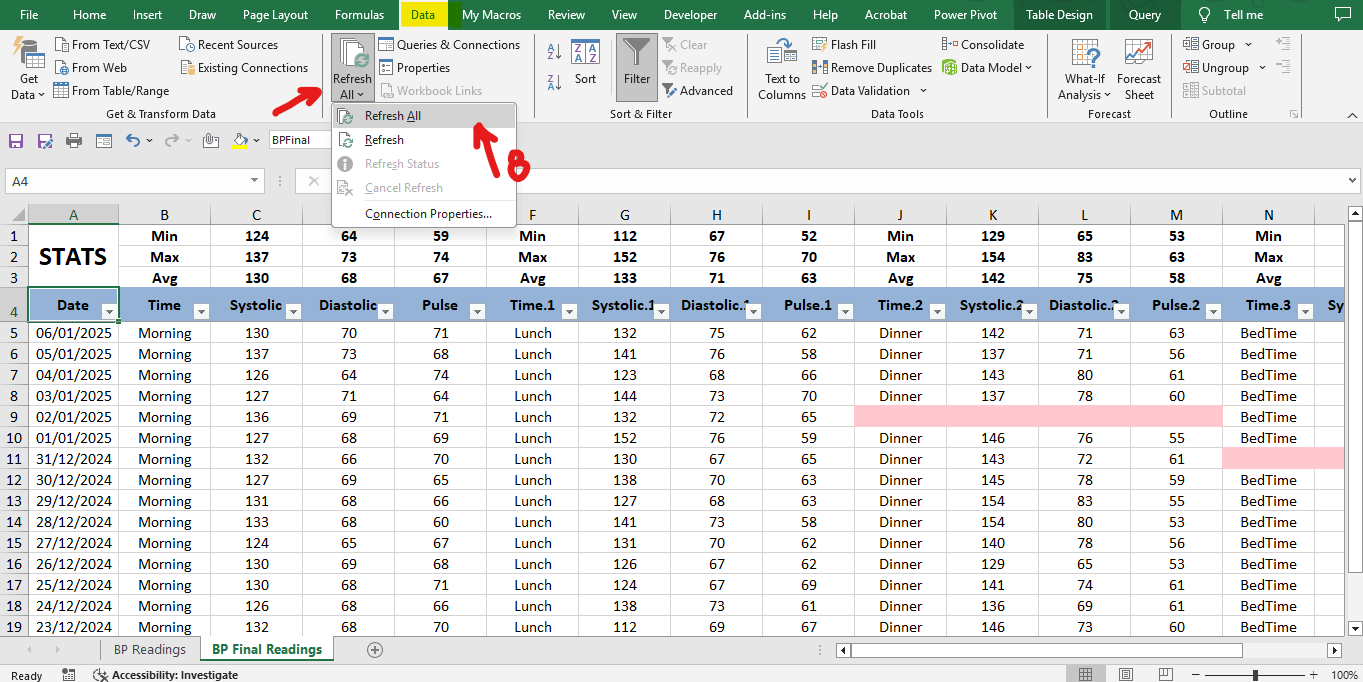Launch Text to Columns wizard
The width and height of the screenshot is (1363, 682).
pos(782,70)
